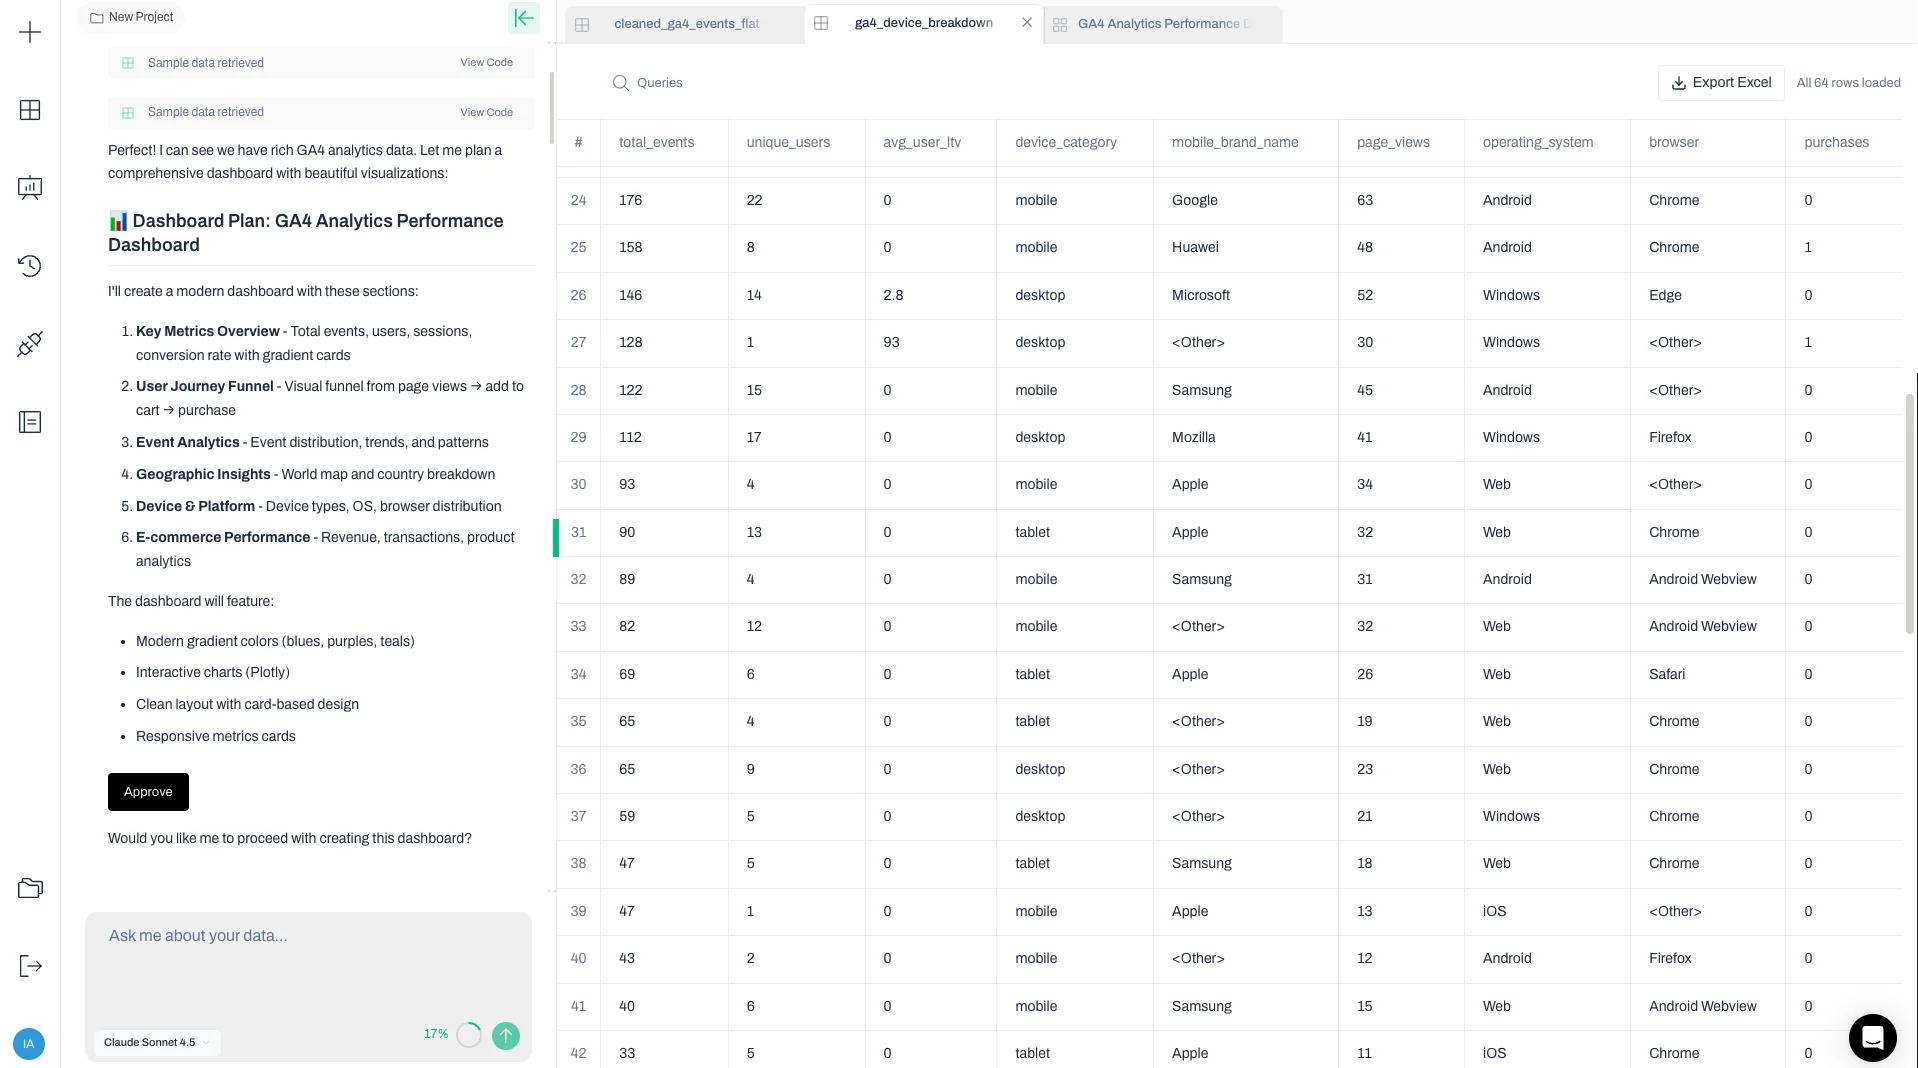This screenshot has width=1918, height=1068.
Task: Open the Claude Sonnet 4.5 model selector
Action: (x=156, y=1042)
